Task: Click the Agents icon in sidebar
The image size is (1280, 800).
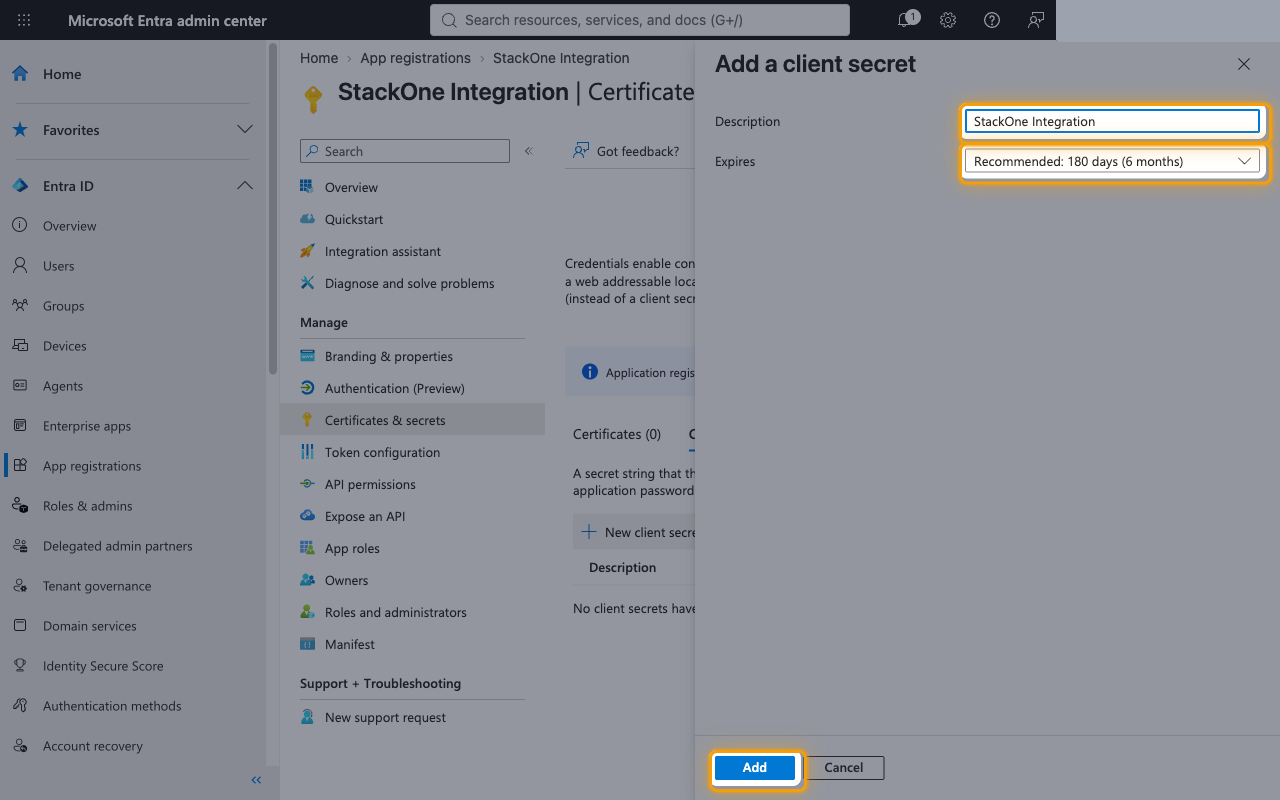Action: [20, 386]
